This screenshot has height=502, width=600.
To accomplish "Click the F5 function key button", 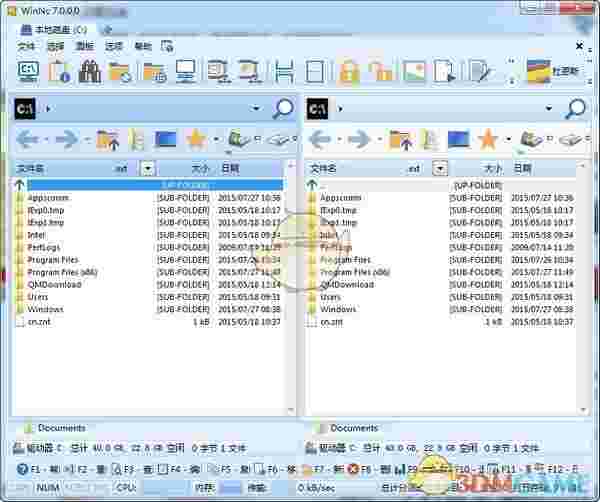I will point(228,469).
